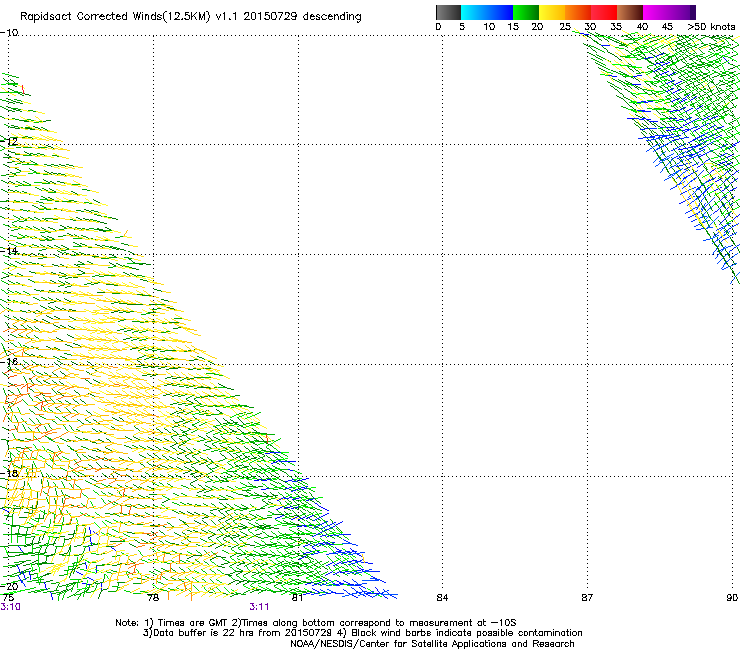
Task: Click the '3:10' purple time label
Action: [x=10, y=607]
